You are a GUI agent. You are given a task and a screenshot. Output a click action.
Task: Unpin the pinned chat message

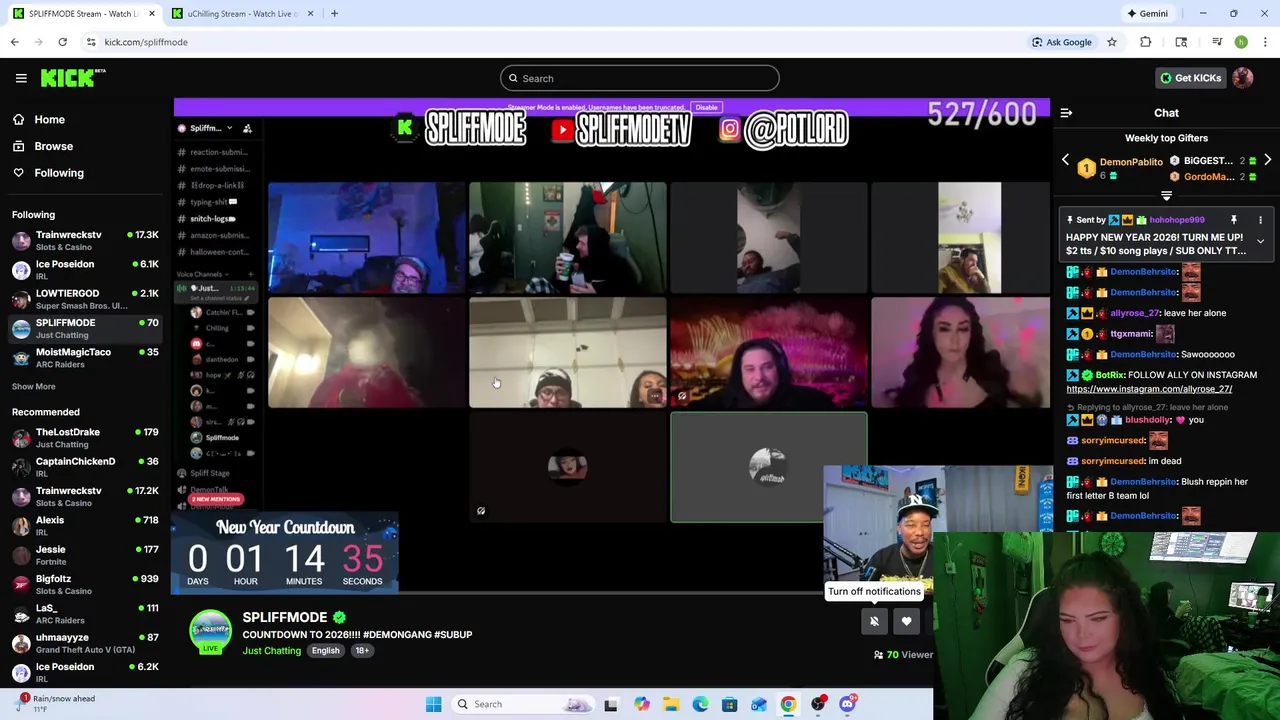point(1234,220)
